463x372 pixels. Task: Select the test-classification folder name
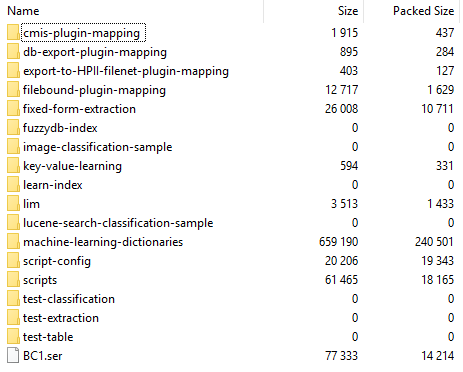tap(69, 299)
